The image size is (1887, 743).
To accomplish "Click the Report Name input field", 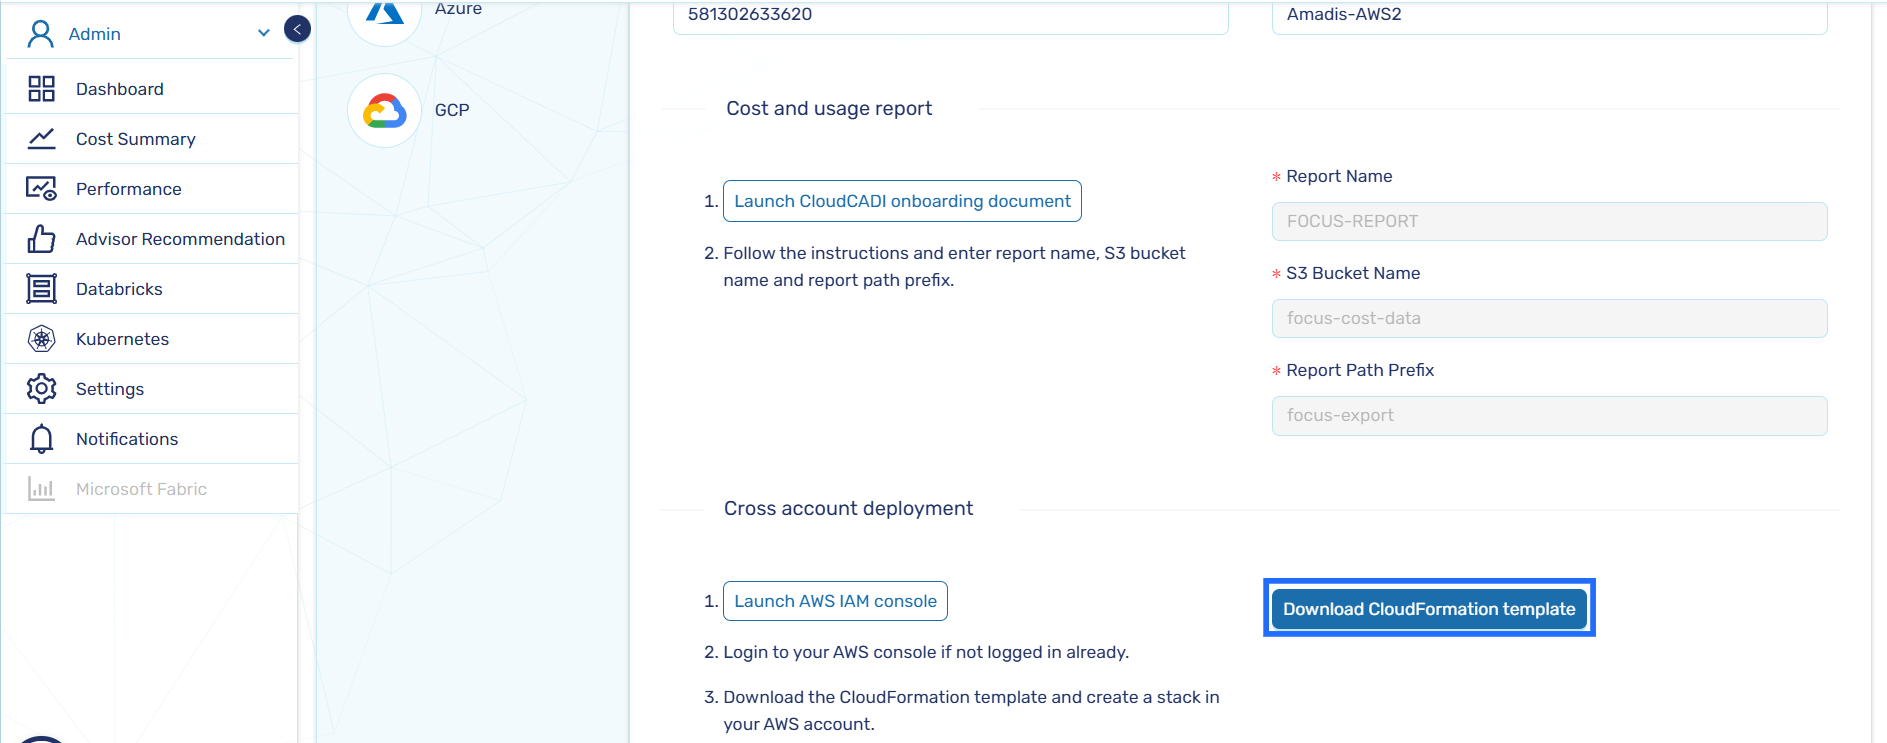I will point(1548,221).
